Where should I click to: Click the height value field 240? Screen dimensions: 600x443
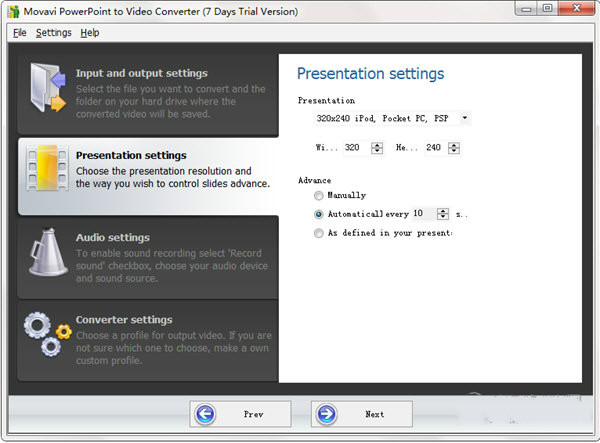436,148
